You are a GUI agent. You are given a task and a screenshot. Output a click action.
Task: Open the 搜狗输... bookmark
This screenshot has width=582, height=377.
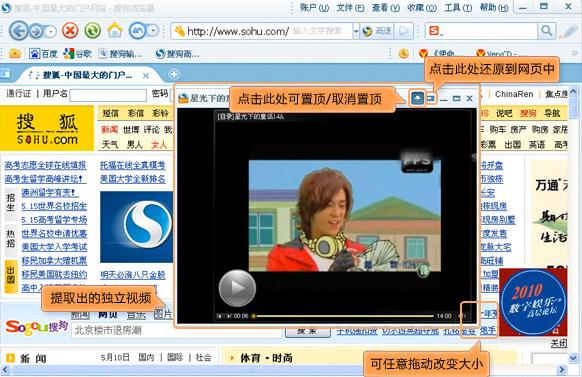click(x=120, y=54)
